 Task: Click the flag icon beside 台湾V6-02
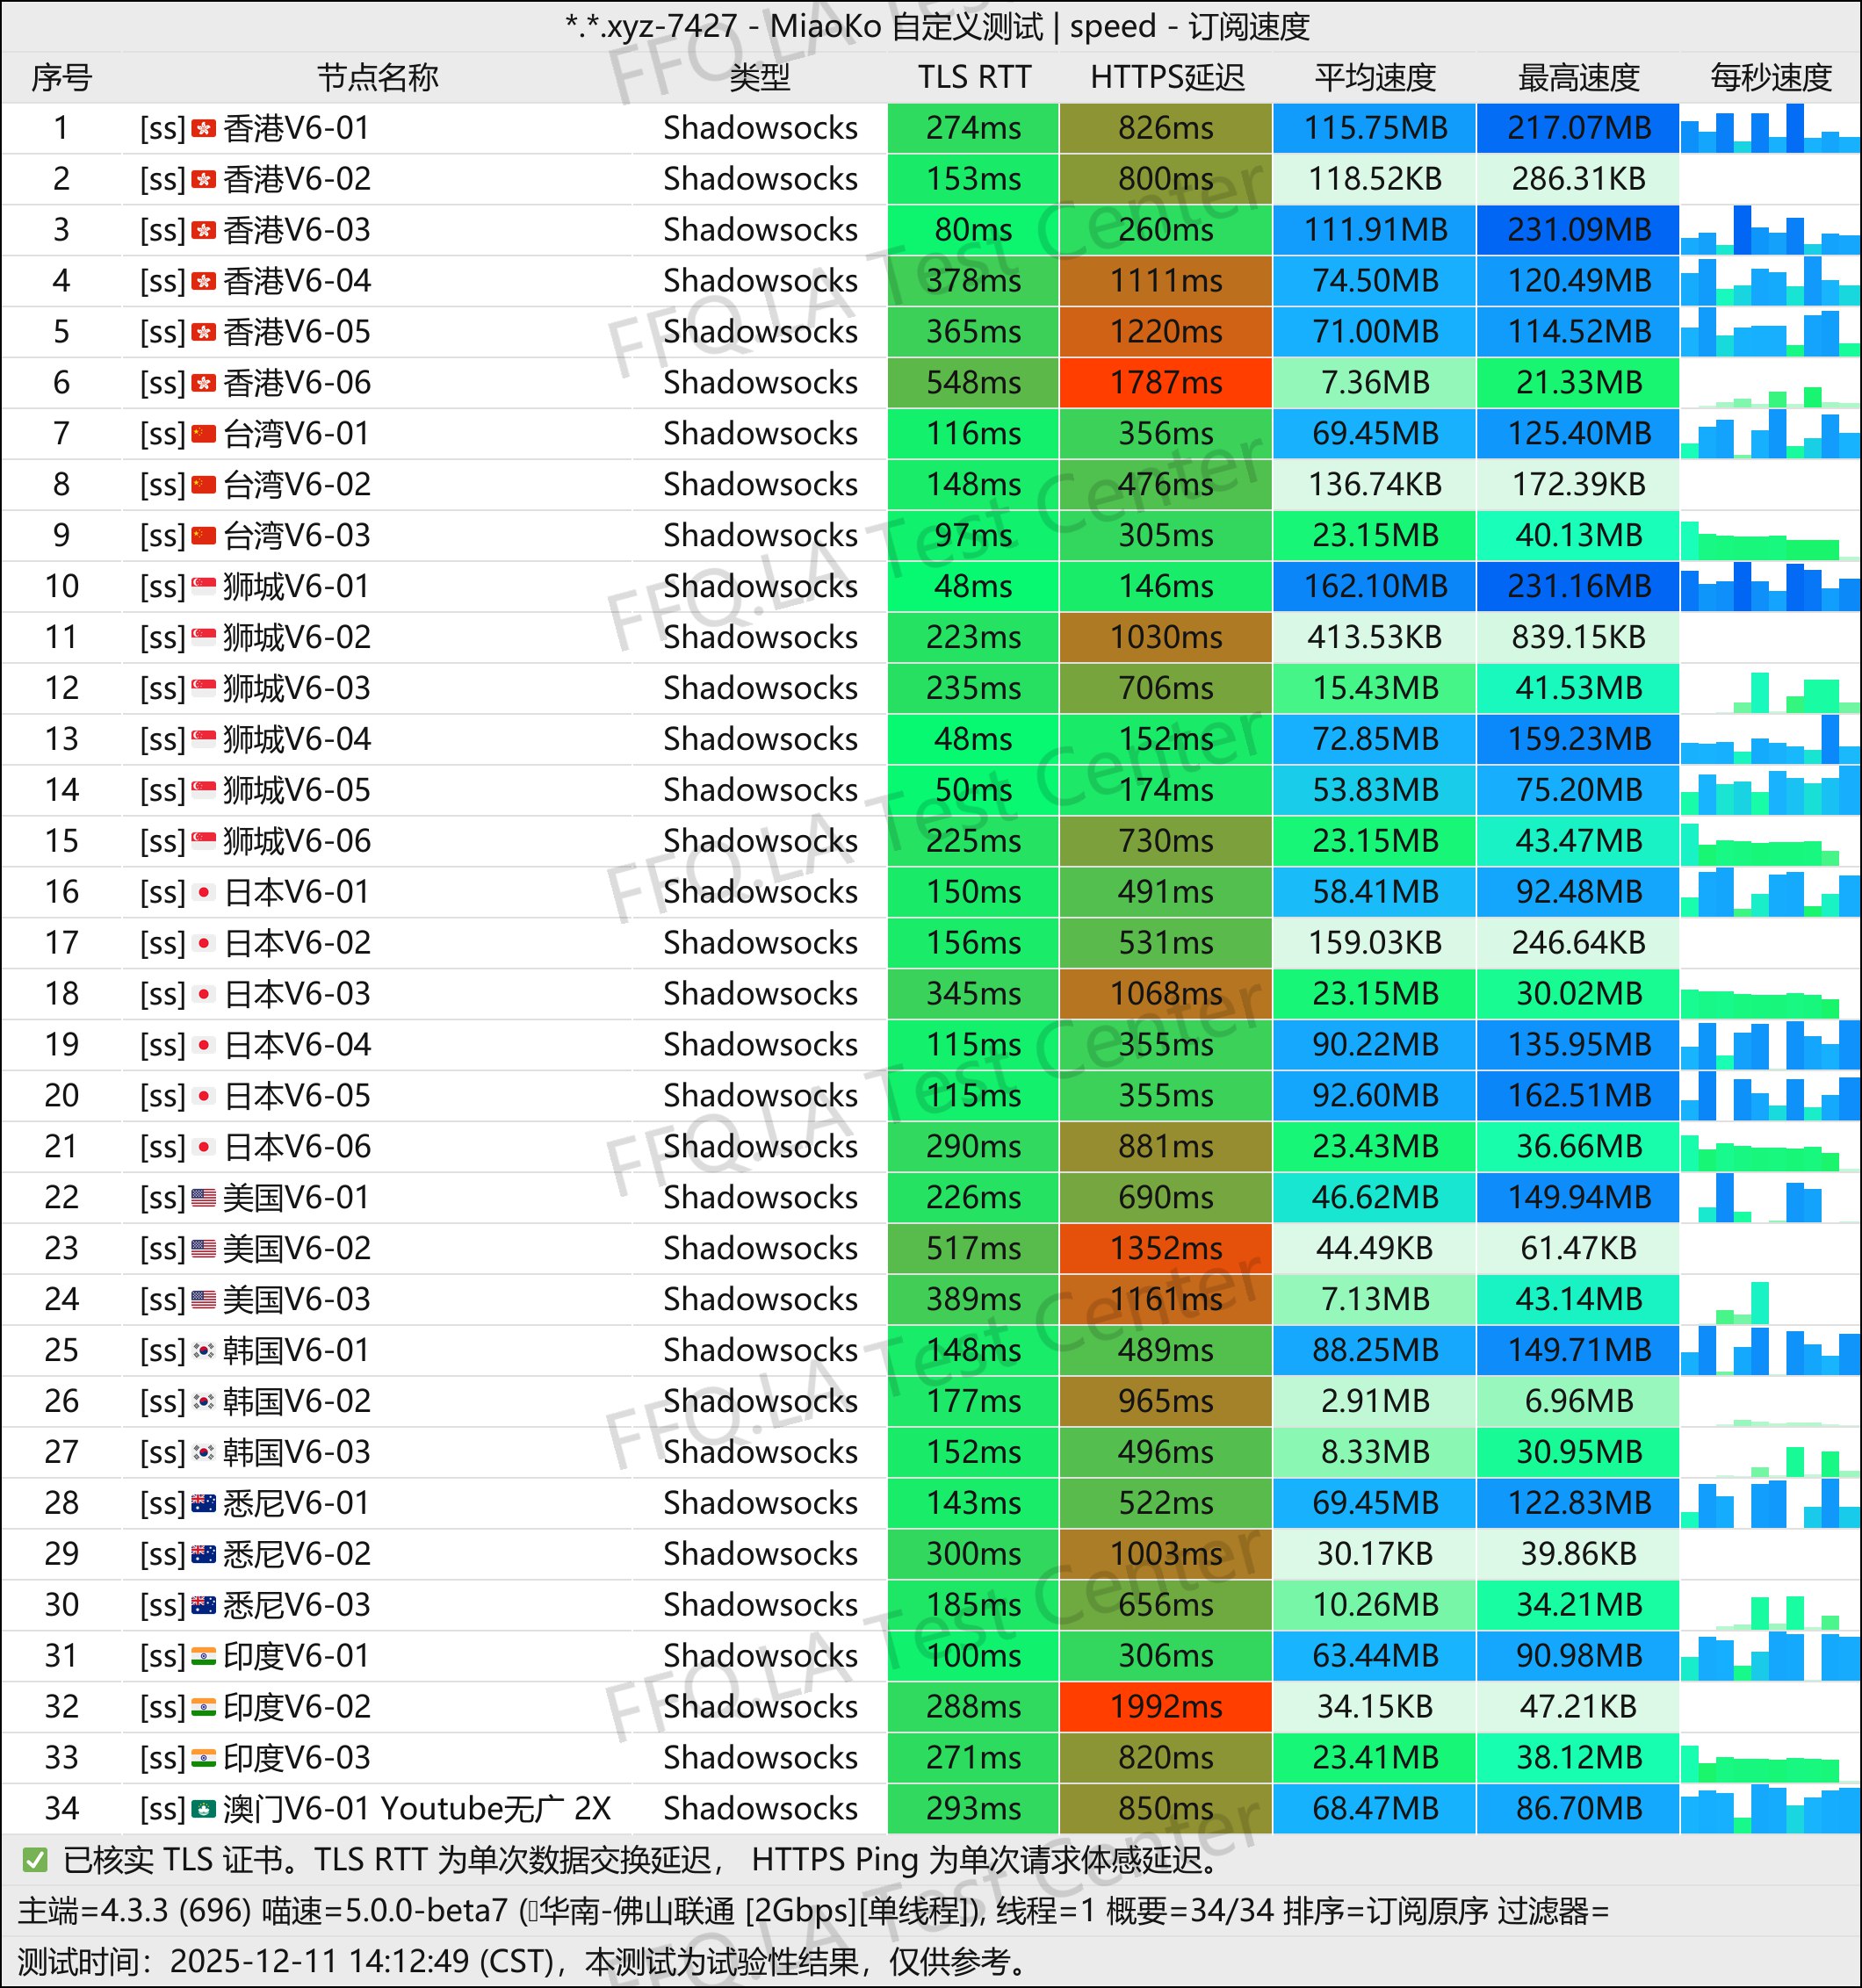point(204,484)
